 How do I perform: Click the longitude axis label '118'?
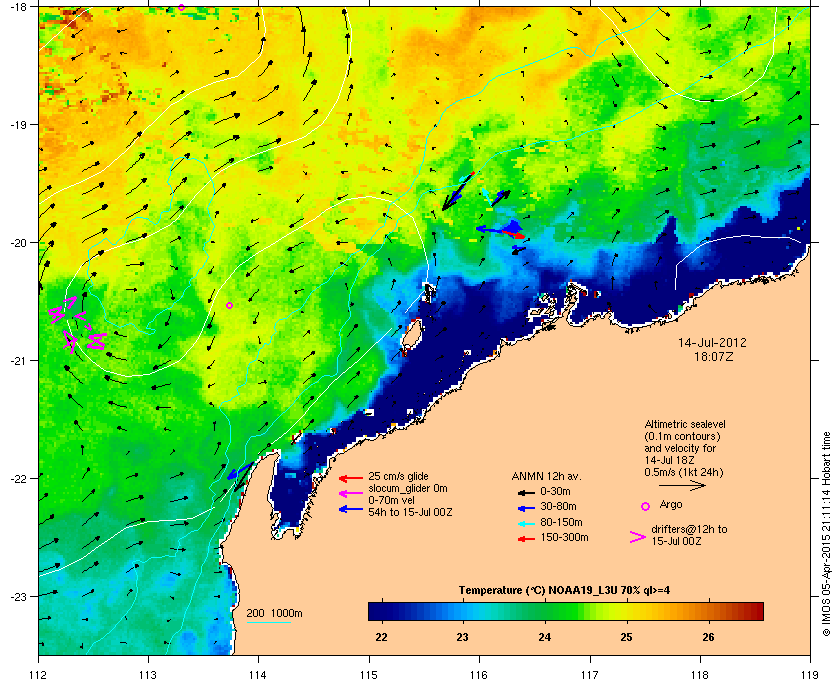click(x=700, y=674)
